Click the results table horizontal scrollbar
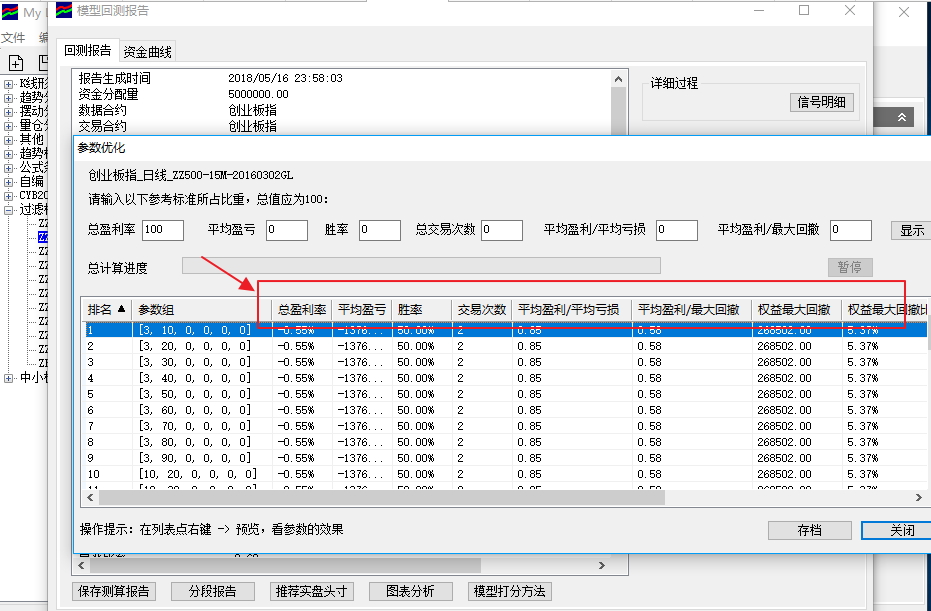 pyautogui.click(x=380, y=497)
